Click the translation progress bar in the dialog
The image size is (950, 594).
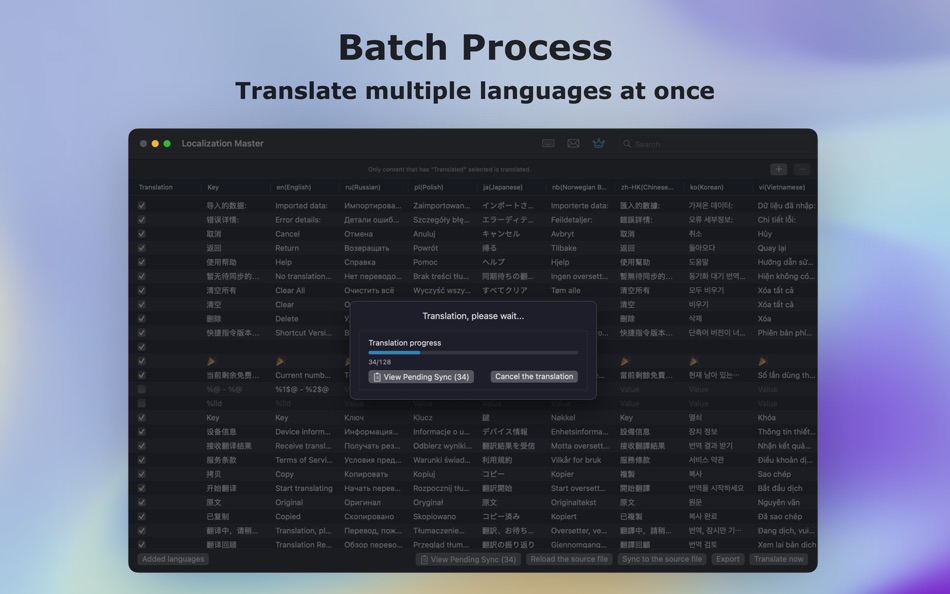(x=473, y=352)
